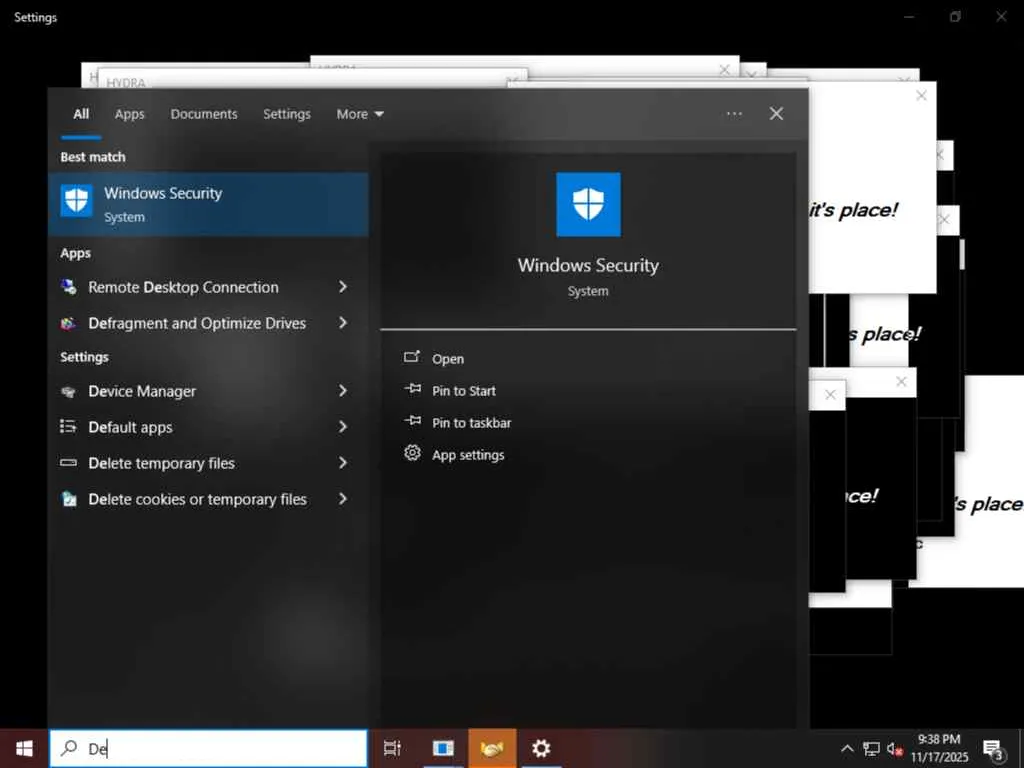Viewport: 1024px width, 768px height.
Task: Click the taskbar search input field
Action: [208, 748]
